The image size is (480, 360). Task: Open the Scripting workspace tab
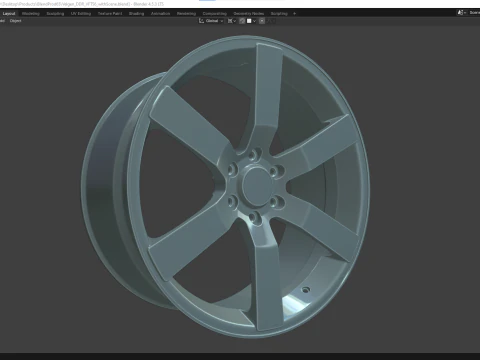click(279, 13)
